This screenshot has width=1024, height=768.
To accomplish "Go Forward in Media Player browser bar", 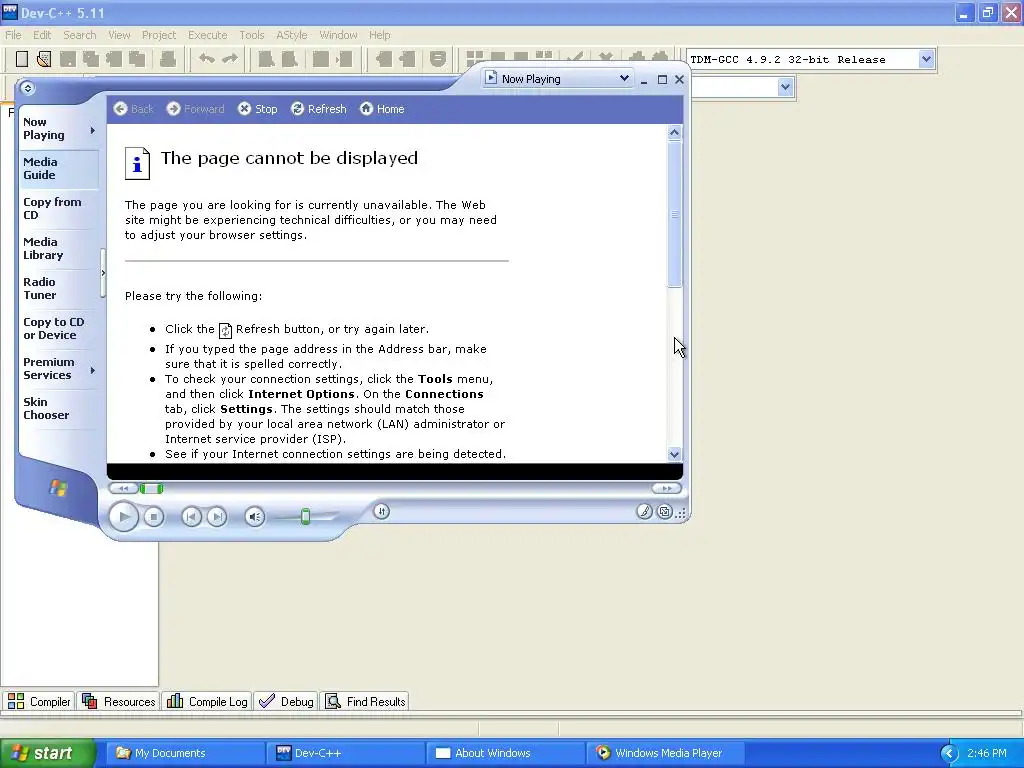I will tap(195, 109).
